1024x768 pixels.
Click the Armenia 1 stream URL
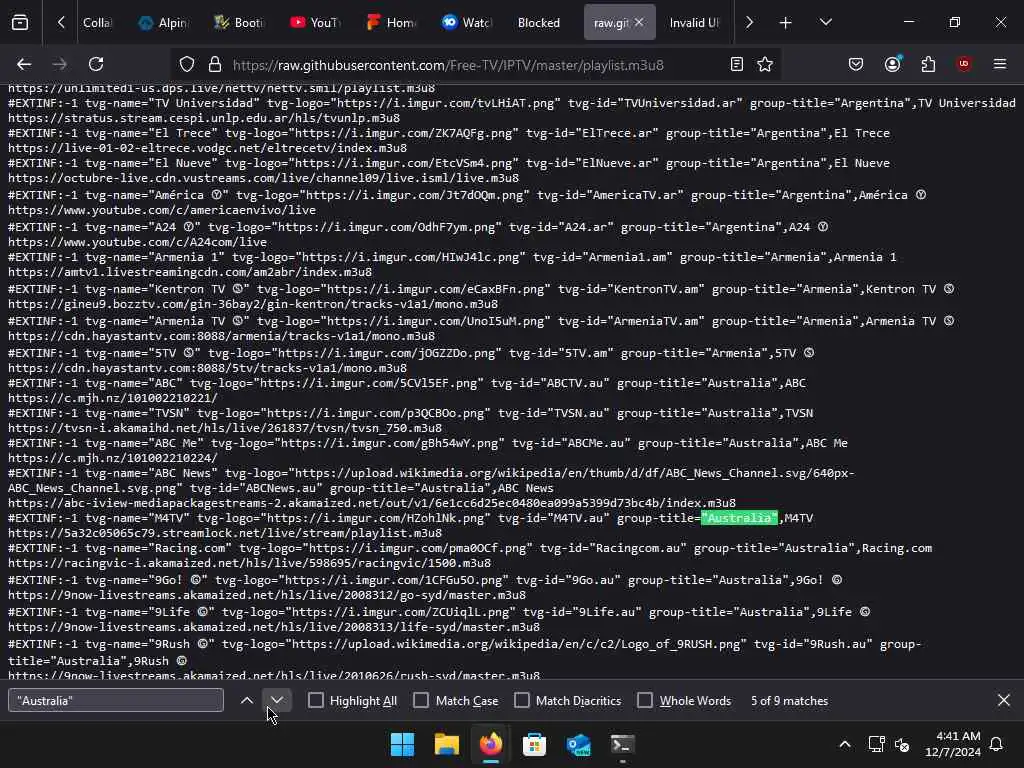point(190,272)
